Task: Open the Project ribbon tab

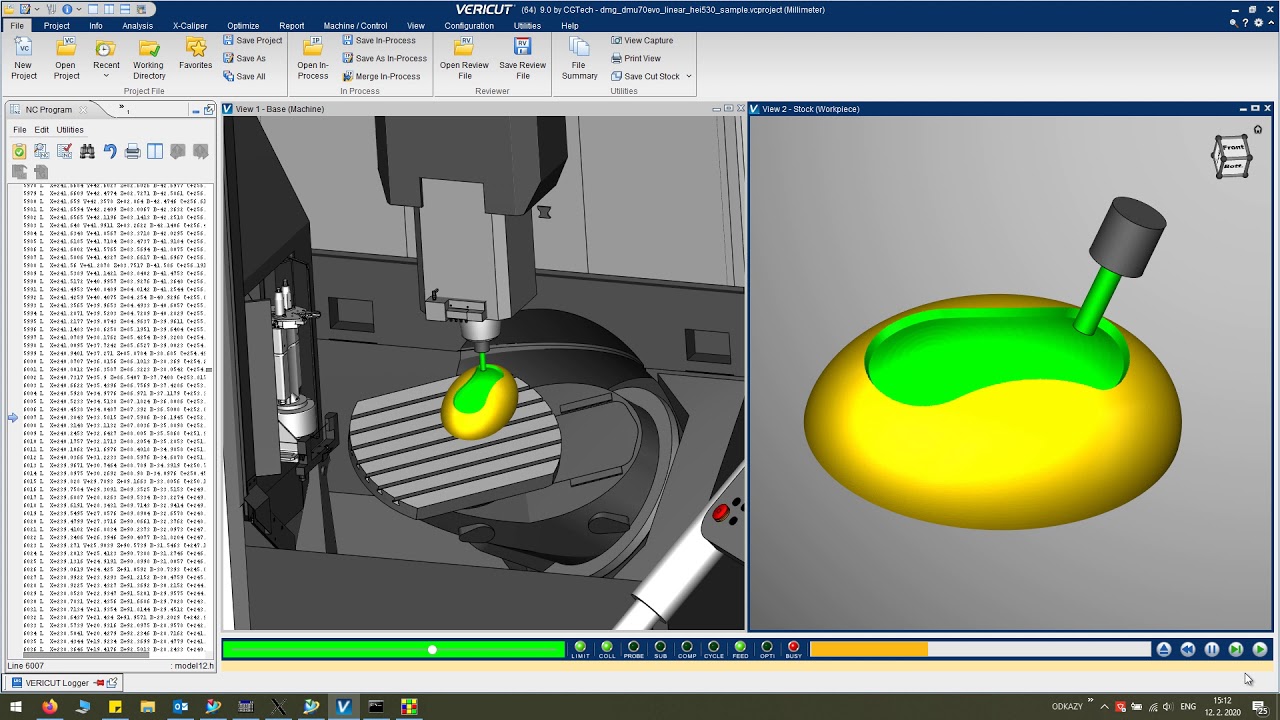Action: (56, 26)
